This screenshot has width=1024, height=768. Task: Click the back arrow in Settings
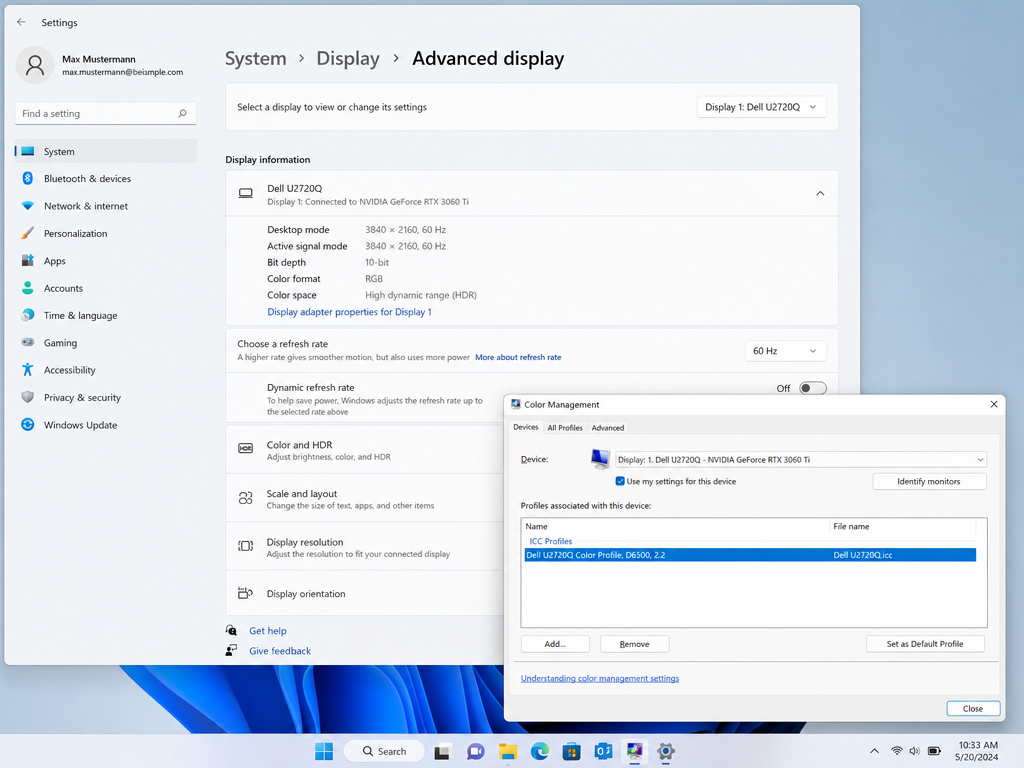(22, 22)
